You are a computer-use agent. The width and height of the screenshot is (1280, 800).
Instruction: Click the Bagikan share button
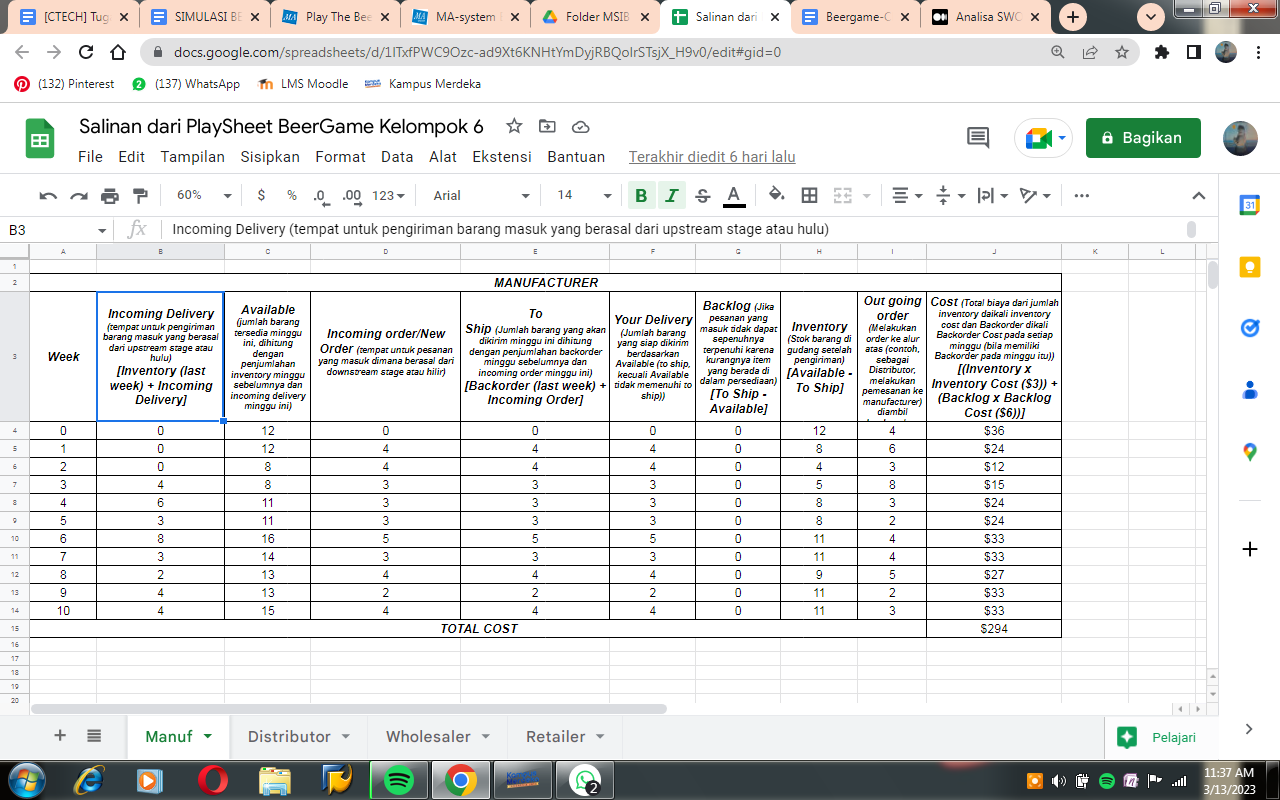pos(1143,138)
